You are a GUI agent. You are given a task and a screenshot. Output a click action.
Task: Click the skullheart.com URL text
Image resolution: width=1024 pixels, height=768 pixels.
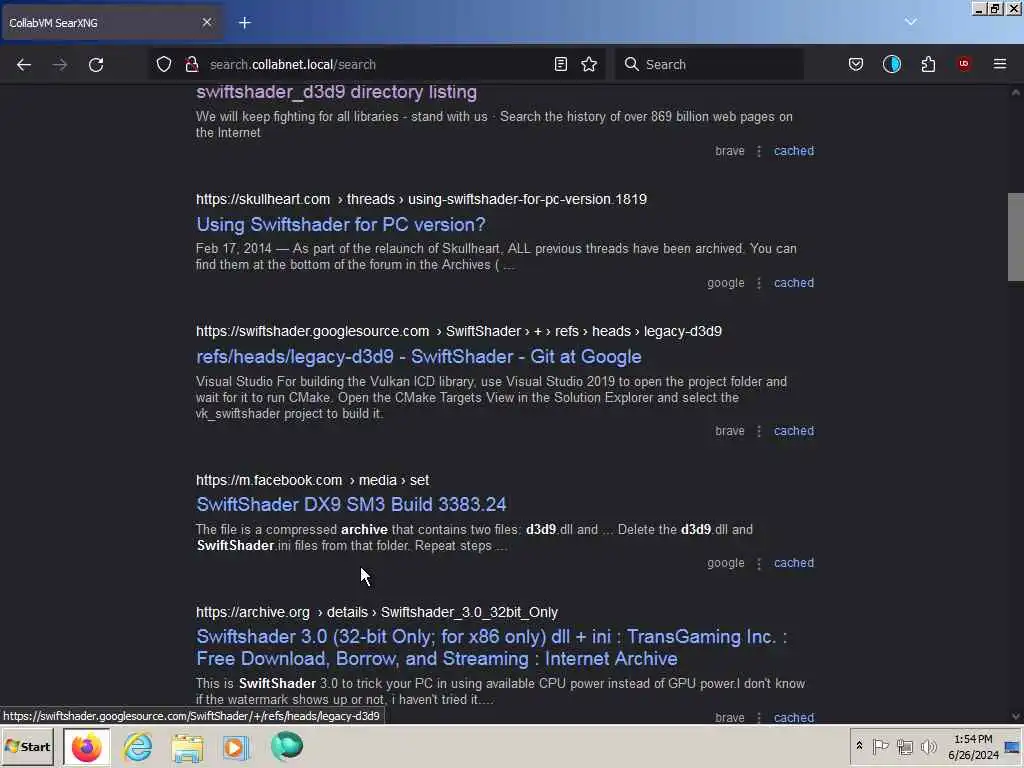(x=421, y=199)
